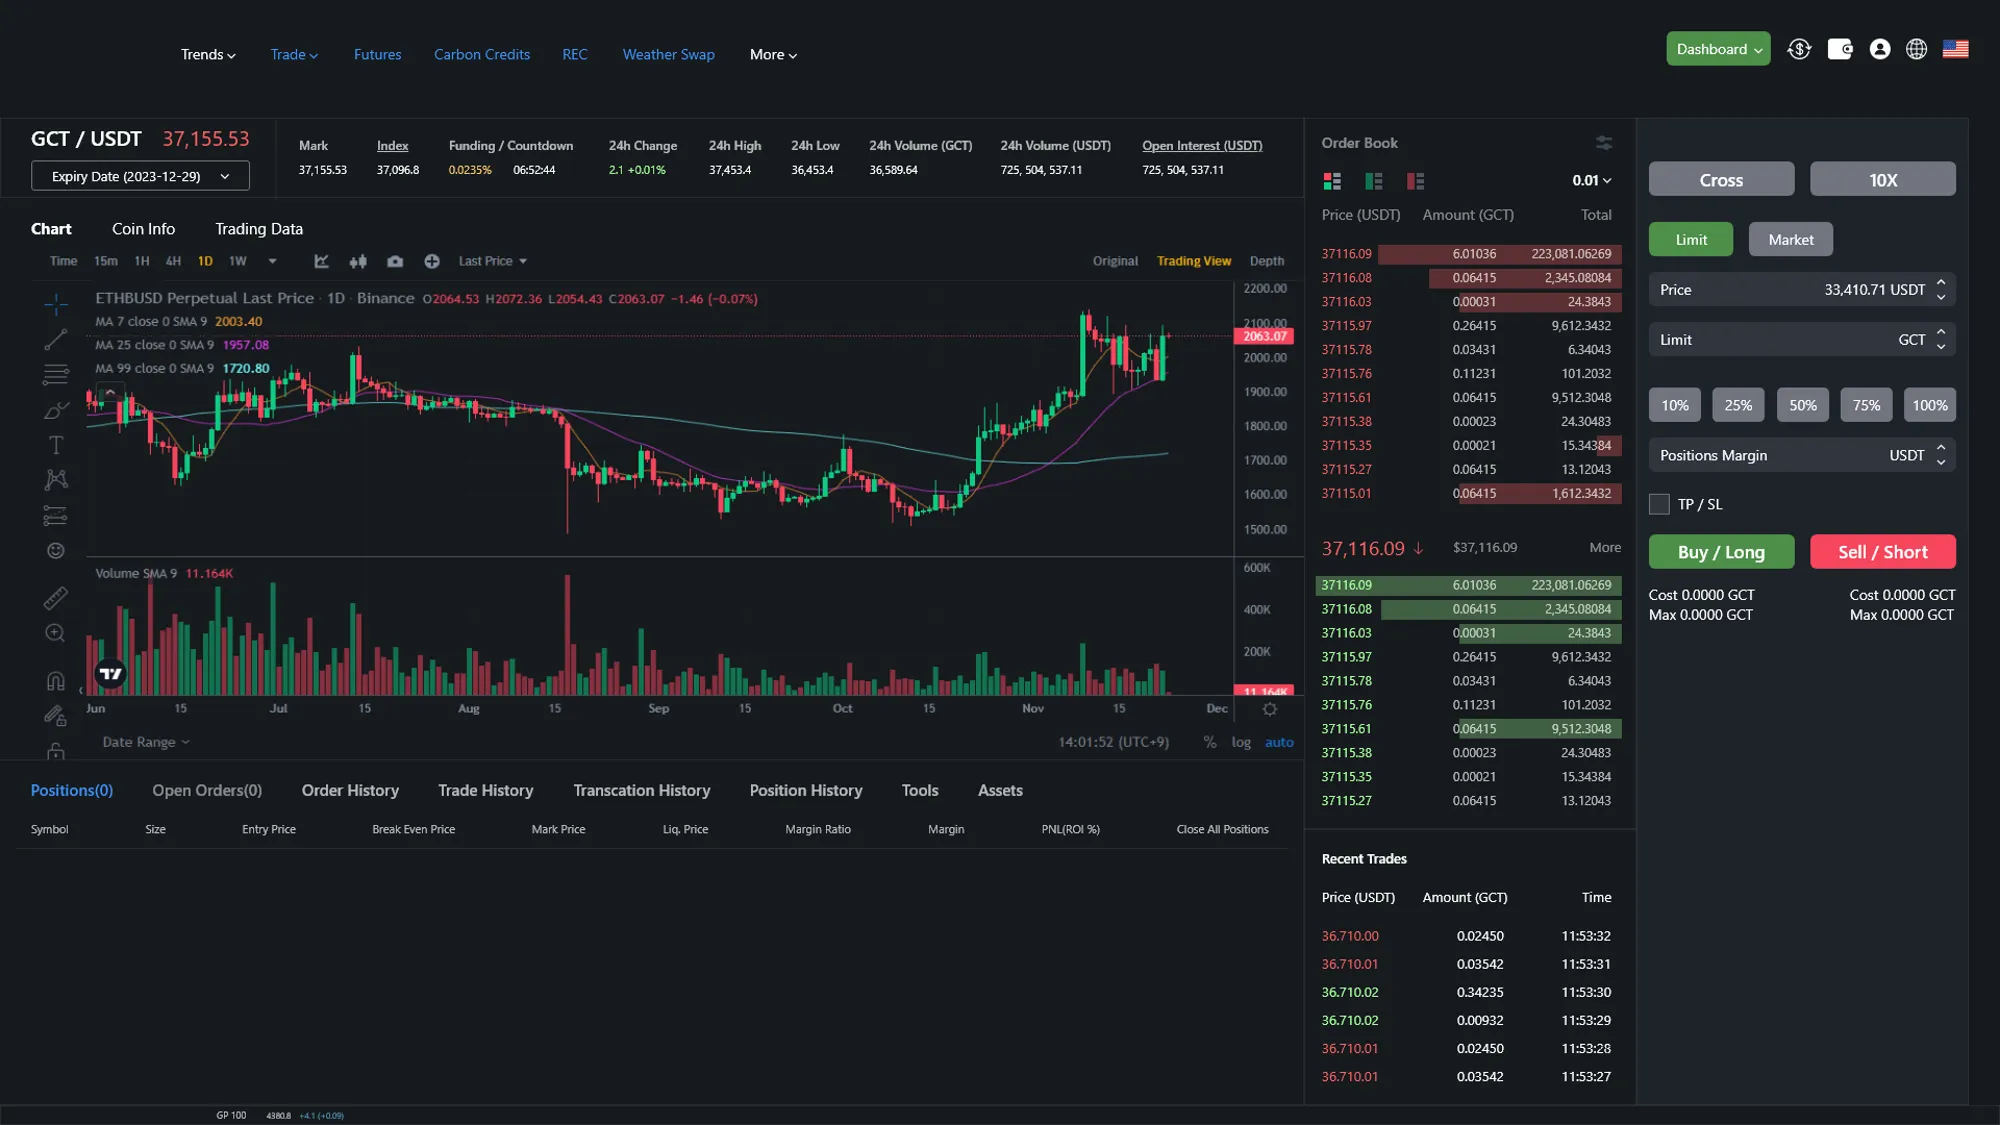Click the zoom-in magnifier tool
Screen dimensions: 2000x1125
[x=56, y=633]
